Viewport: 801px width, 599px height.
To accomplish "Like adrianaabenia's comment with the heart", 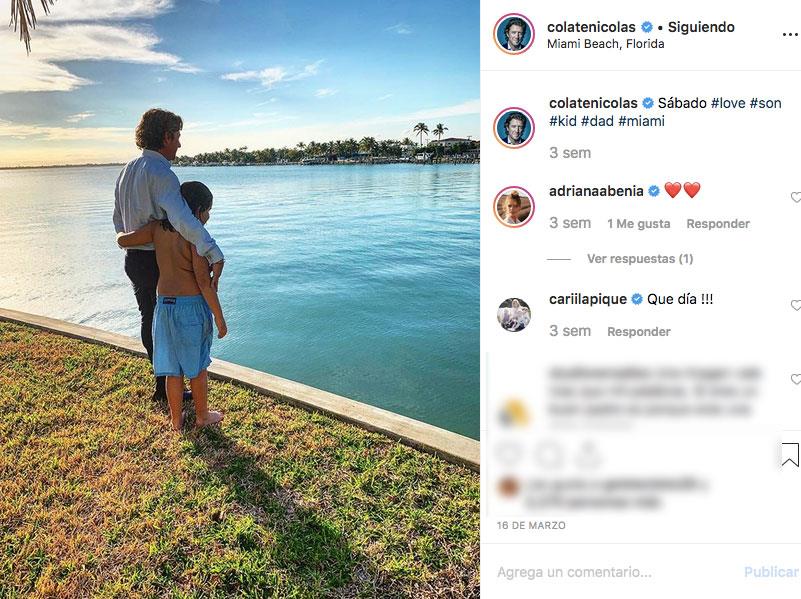I will point(795,198).
